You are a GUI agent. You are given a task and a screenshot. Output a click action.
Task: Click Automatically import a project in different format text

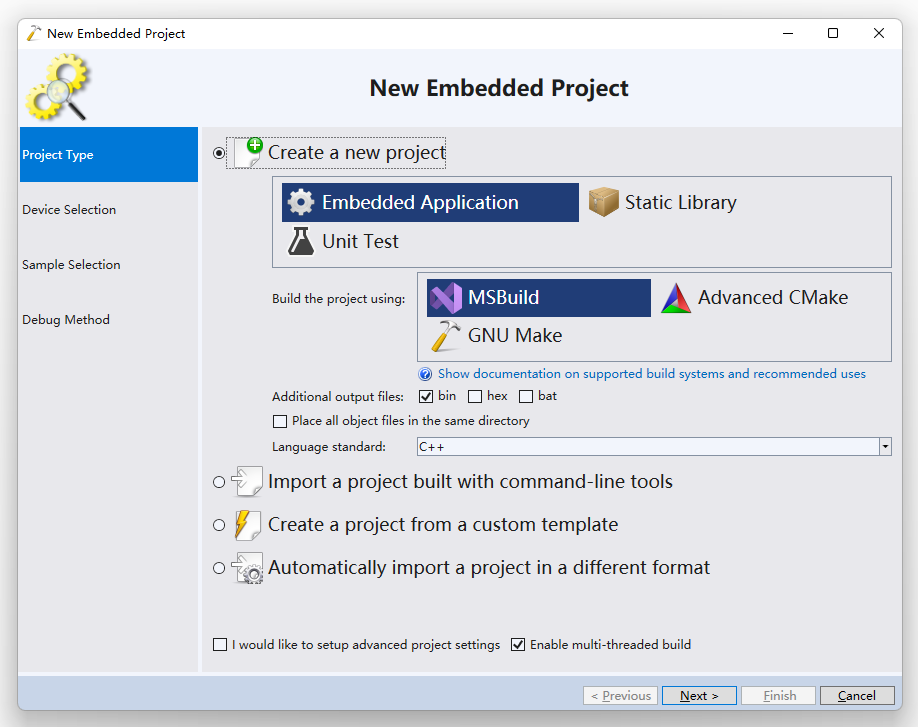click(489, 568)
